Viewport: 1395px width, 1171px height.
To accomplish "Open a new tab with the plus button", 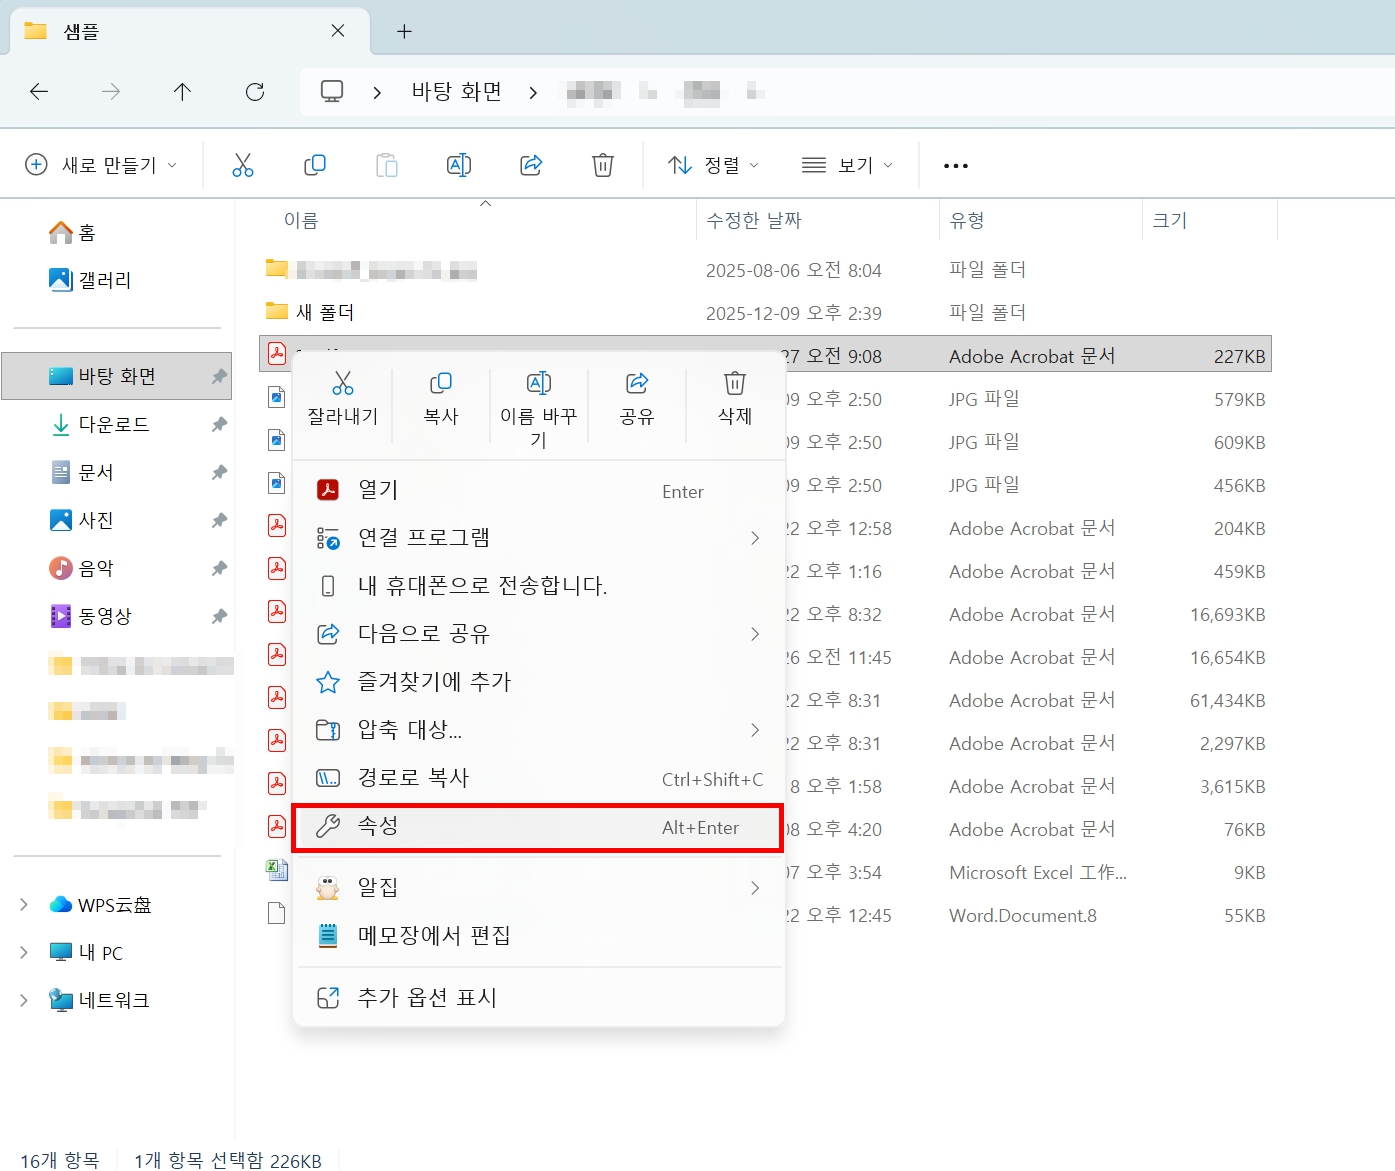I will [404, 31].
